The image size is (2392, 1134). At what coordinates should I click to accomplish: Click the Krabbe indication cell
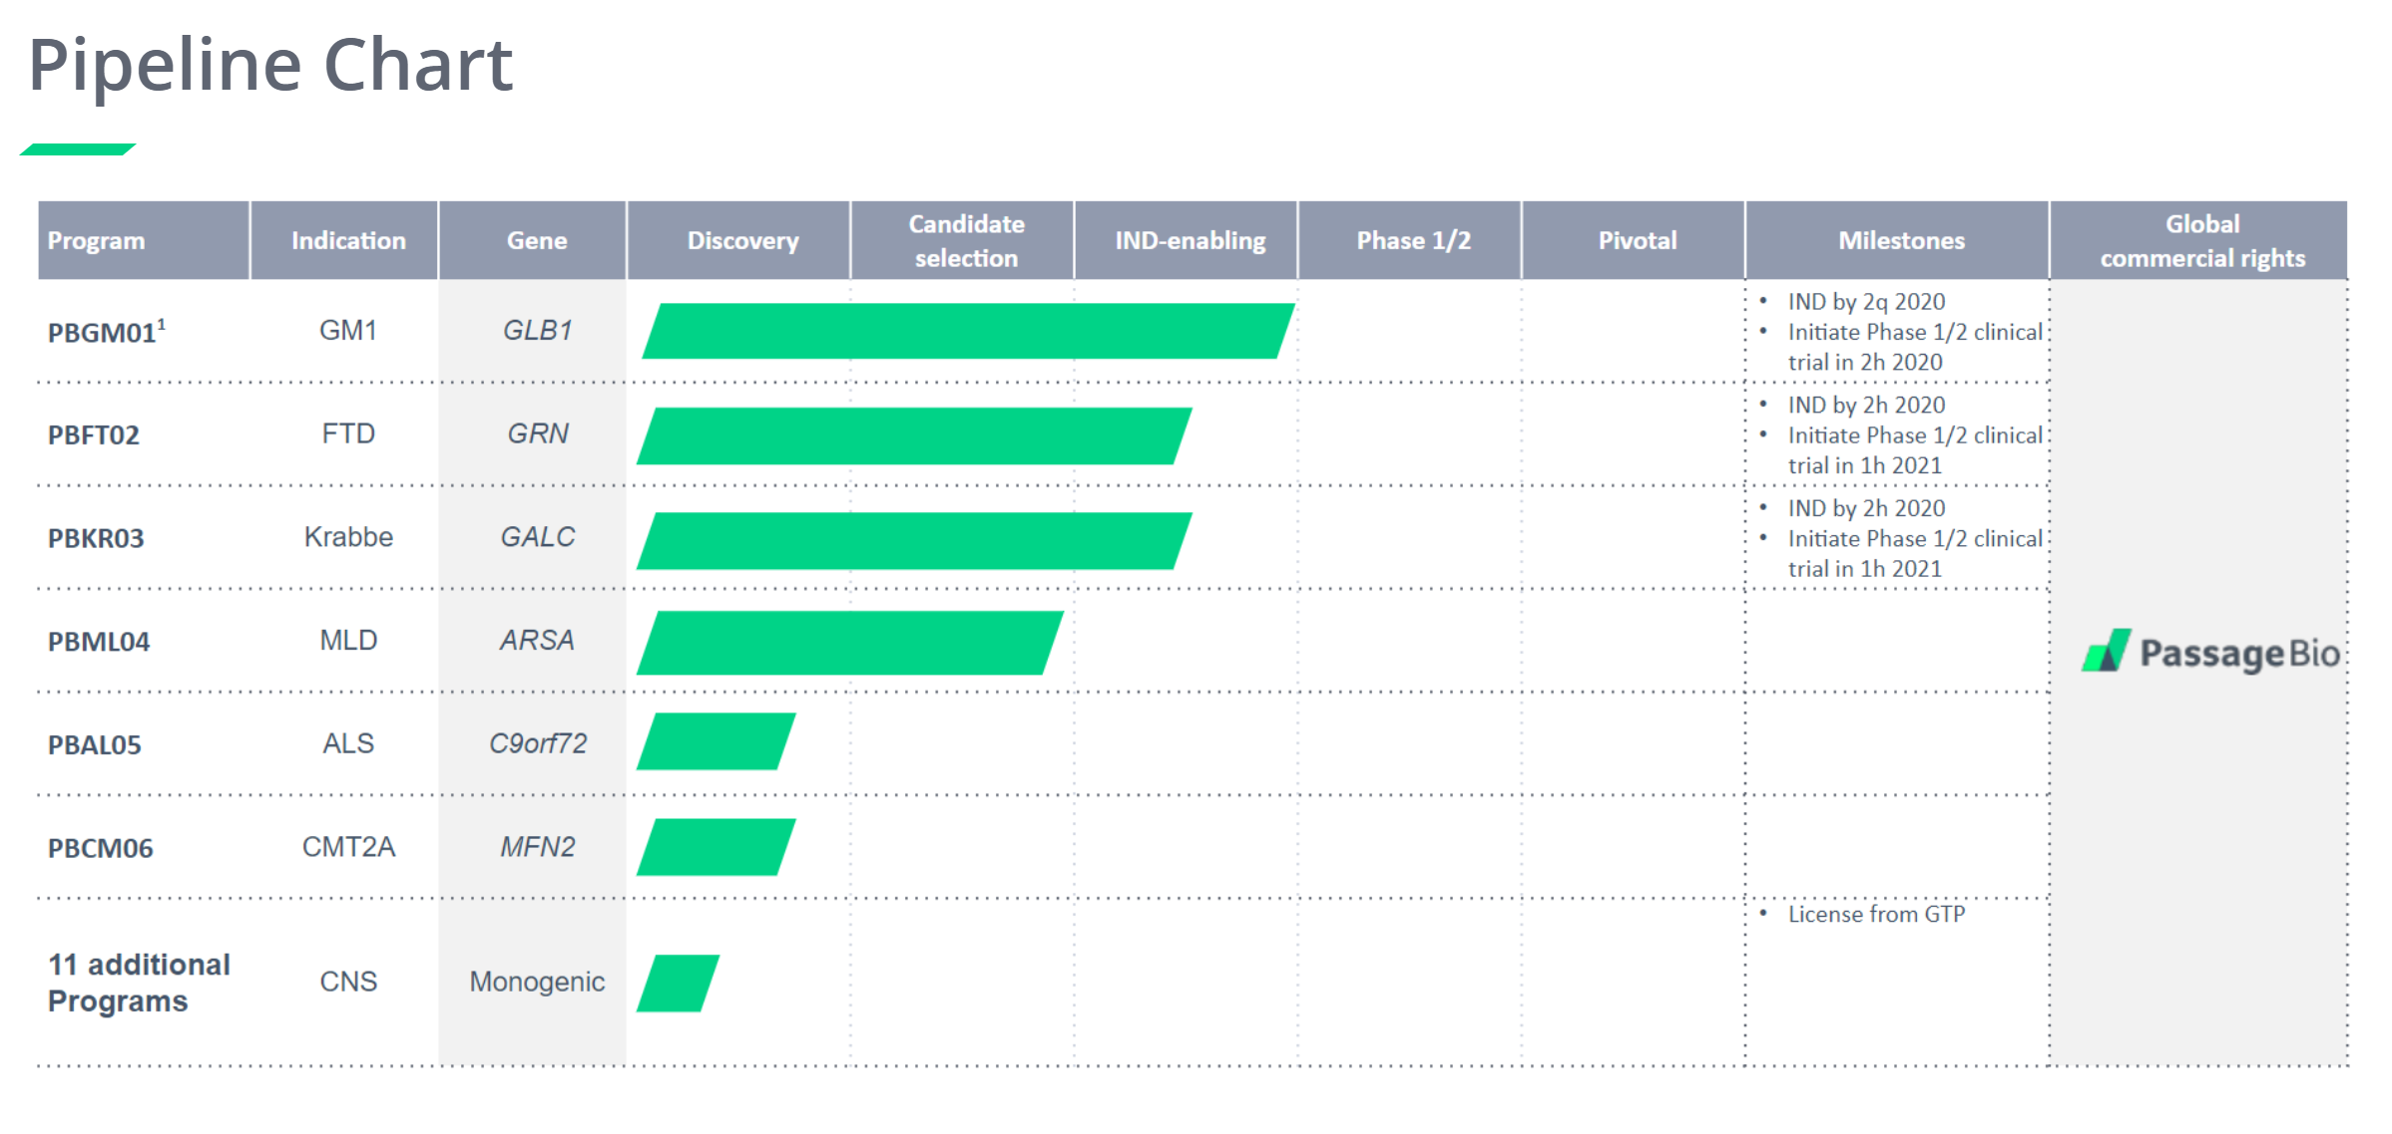tap(348, 537)
